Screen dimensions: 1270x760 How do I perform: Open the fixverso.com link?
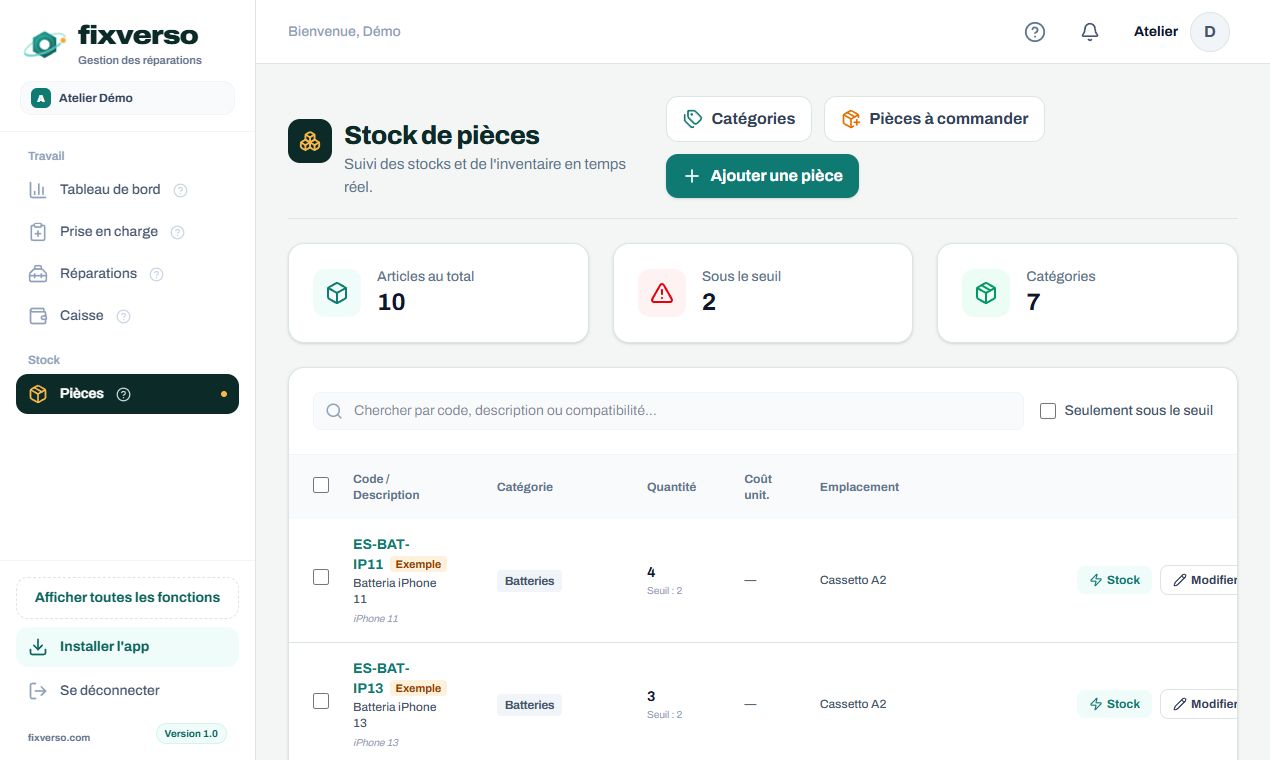tap(59, 738)
